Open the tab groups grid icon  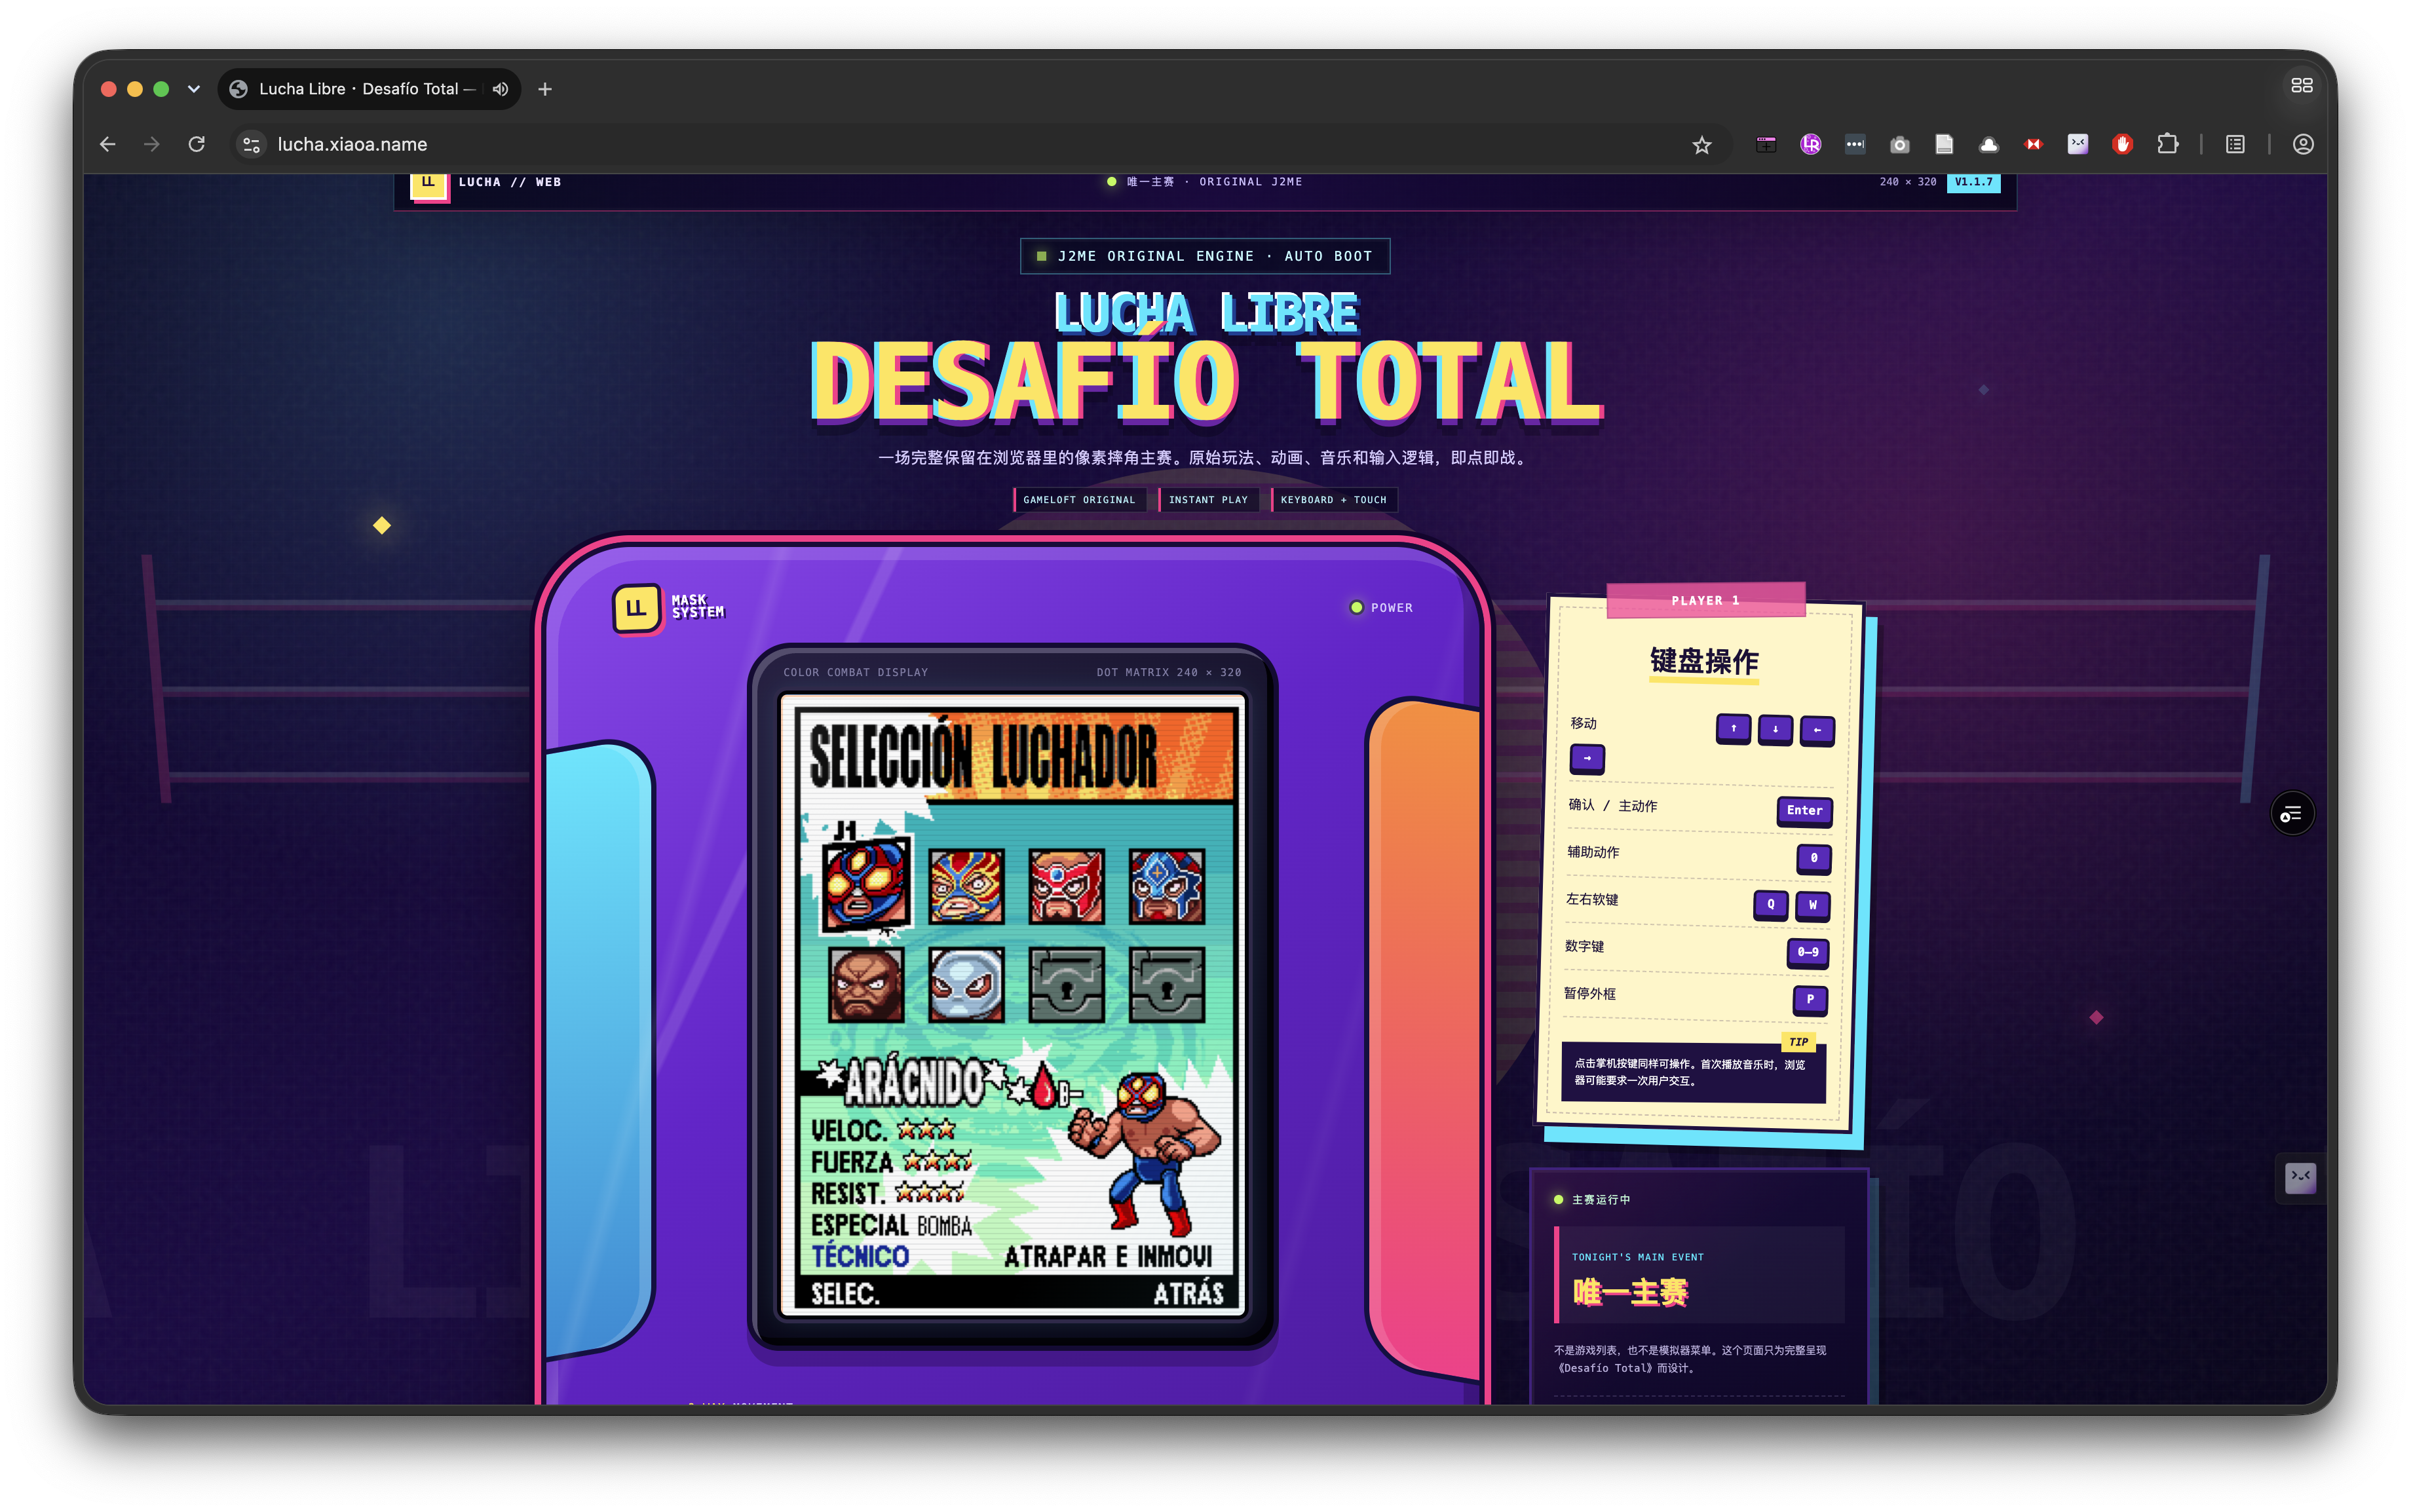(2302, 86)
